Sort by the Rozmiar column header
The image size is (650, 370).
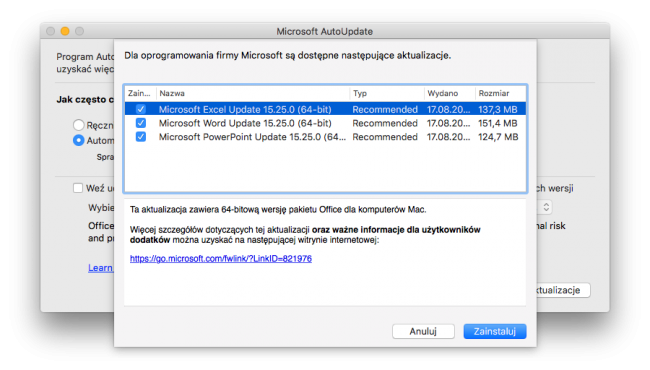click(x=501, y=93)
